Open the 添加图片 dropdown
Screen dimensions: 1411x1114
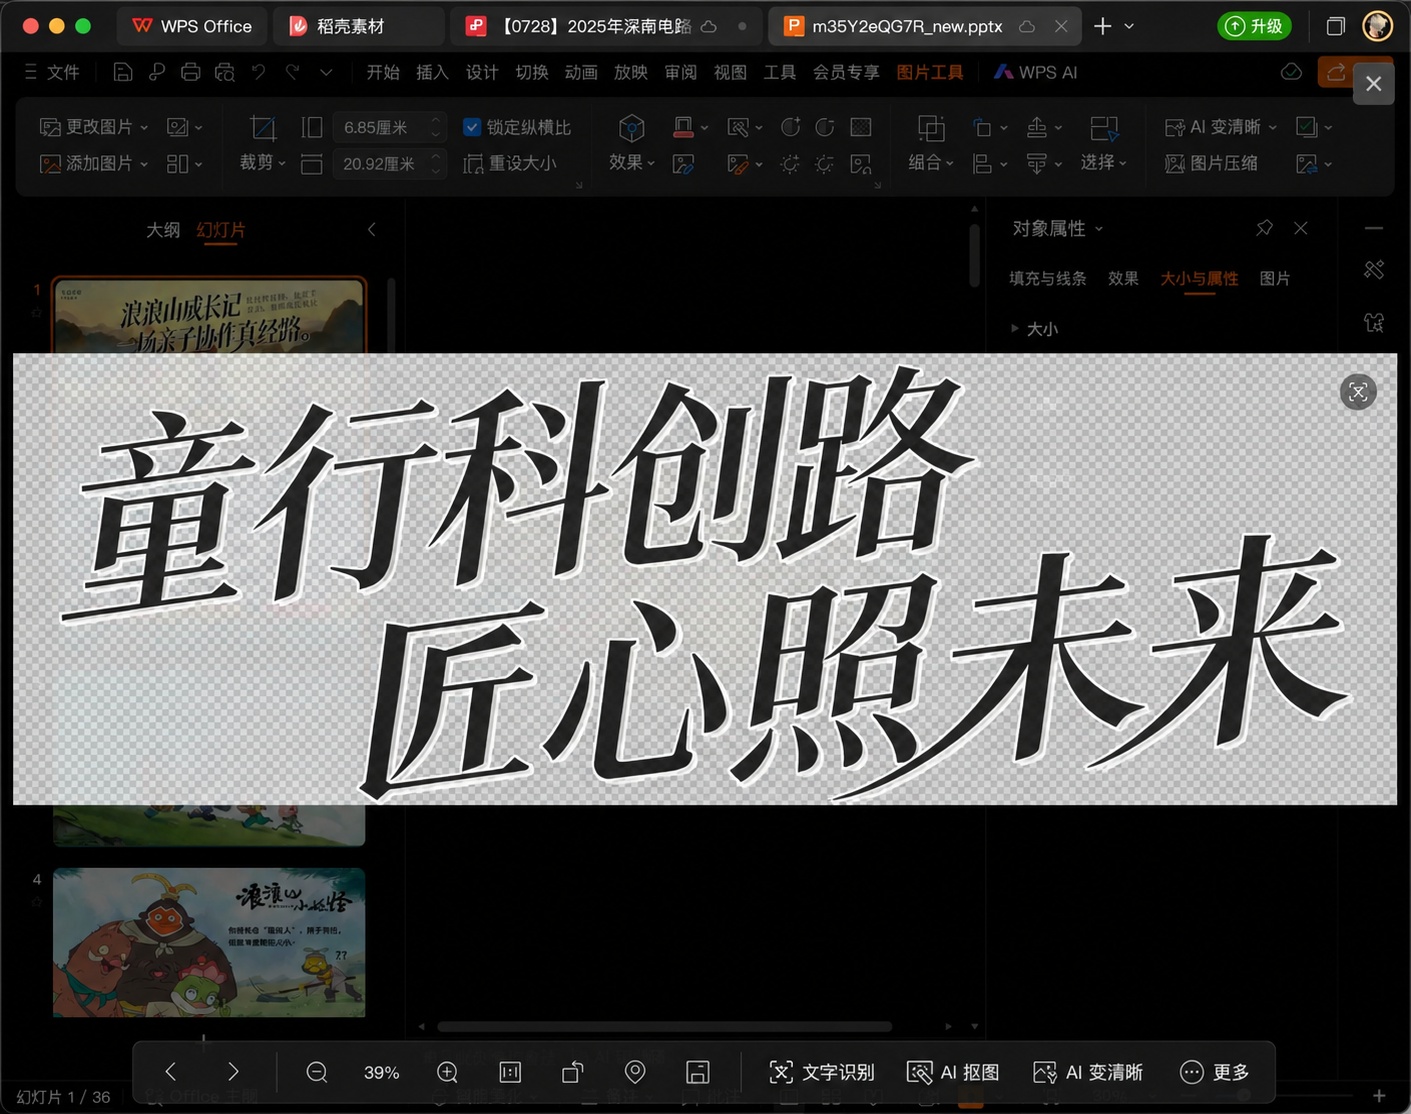94,163
